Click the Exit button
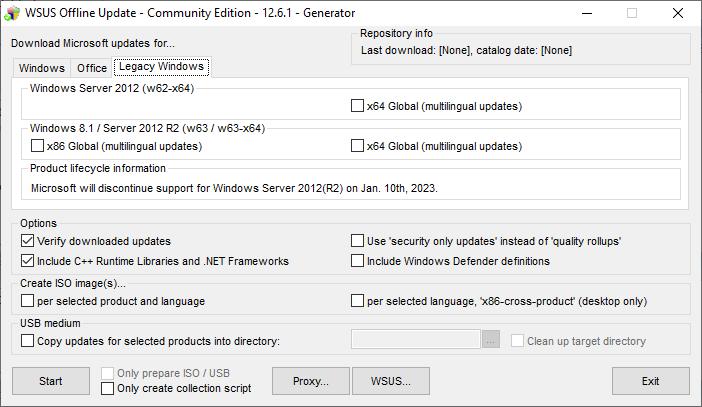Viewport: 702px width, 407px height. (x=651, y=381)
